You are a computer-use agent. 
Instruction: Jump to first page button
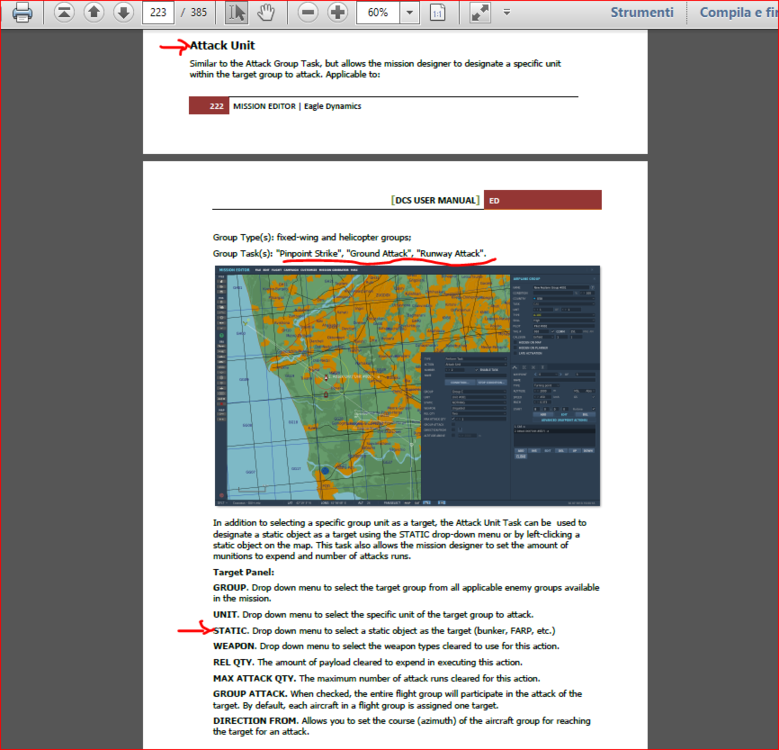tap(64, 12)
